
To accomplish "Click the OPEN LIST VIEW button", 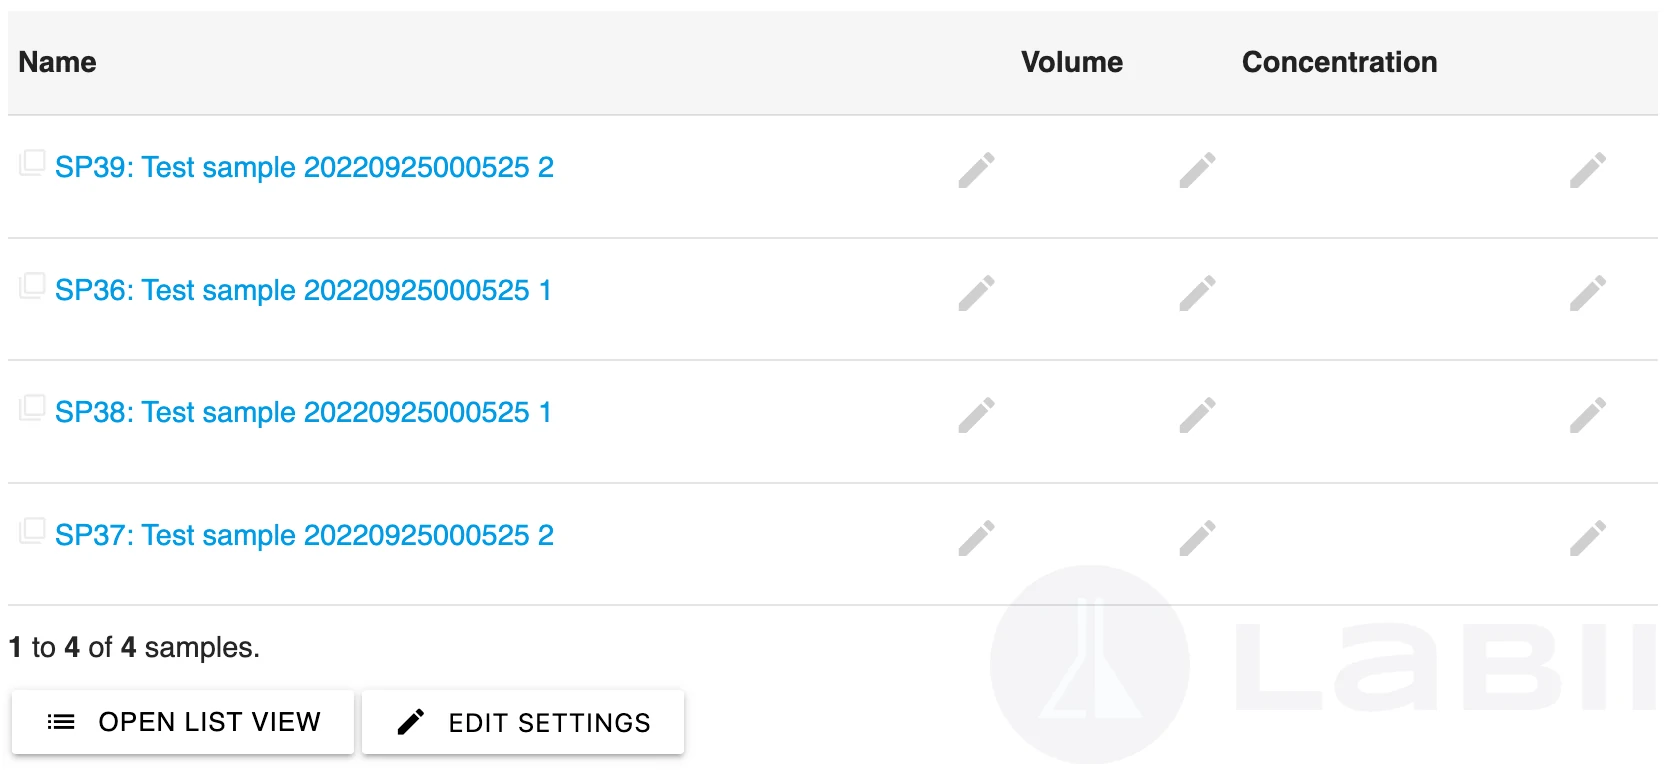I will [183, 722].
